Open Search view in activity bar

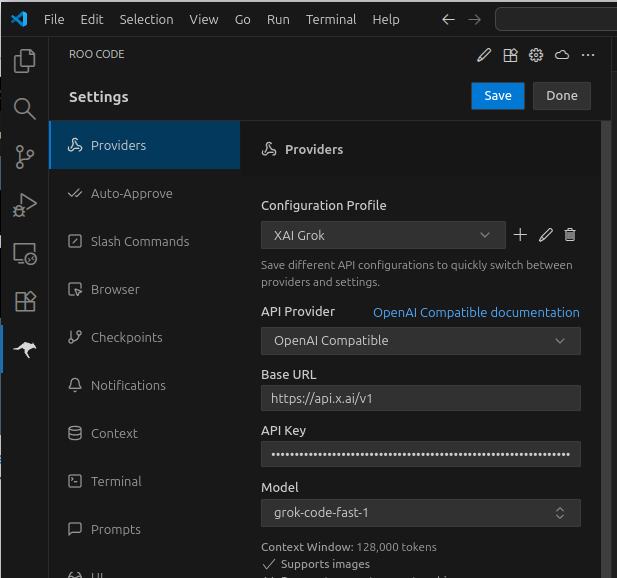point(24,109)
